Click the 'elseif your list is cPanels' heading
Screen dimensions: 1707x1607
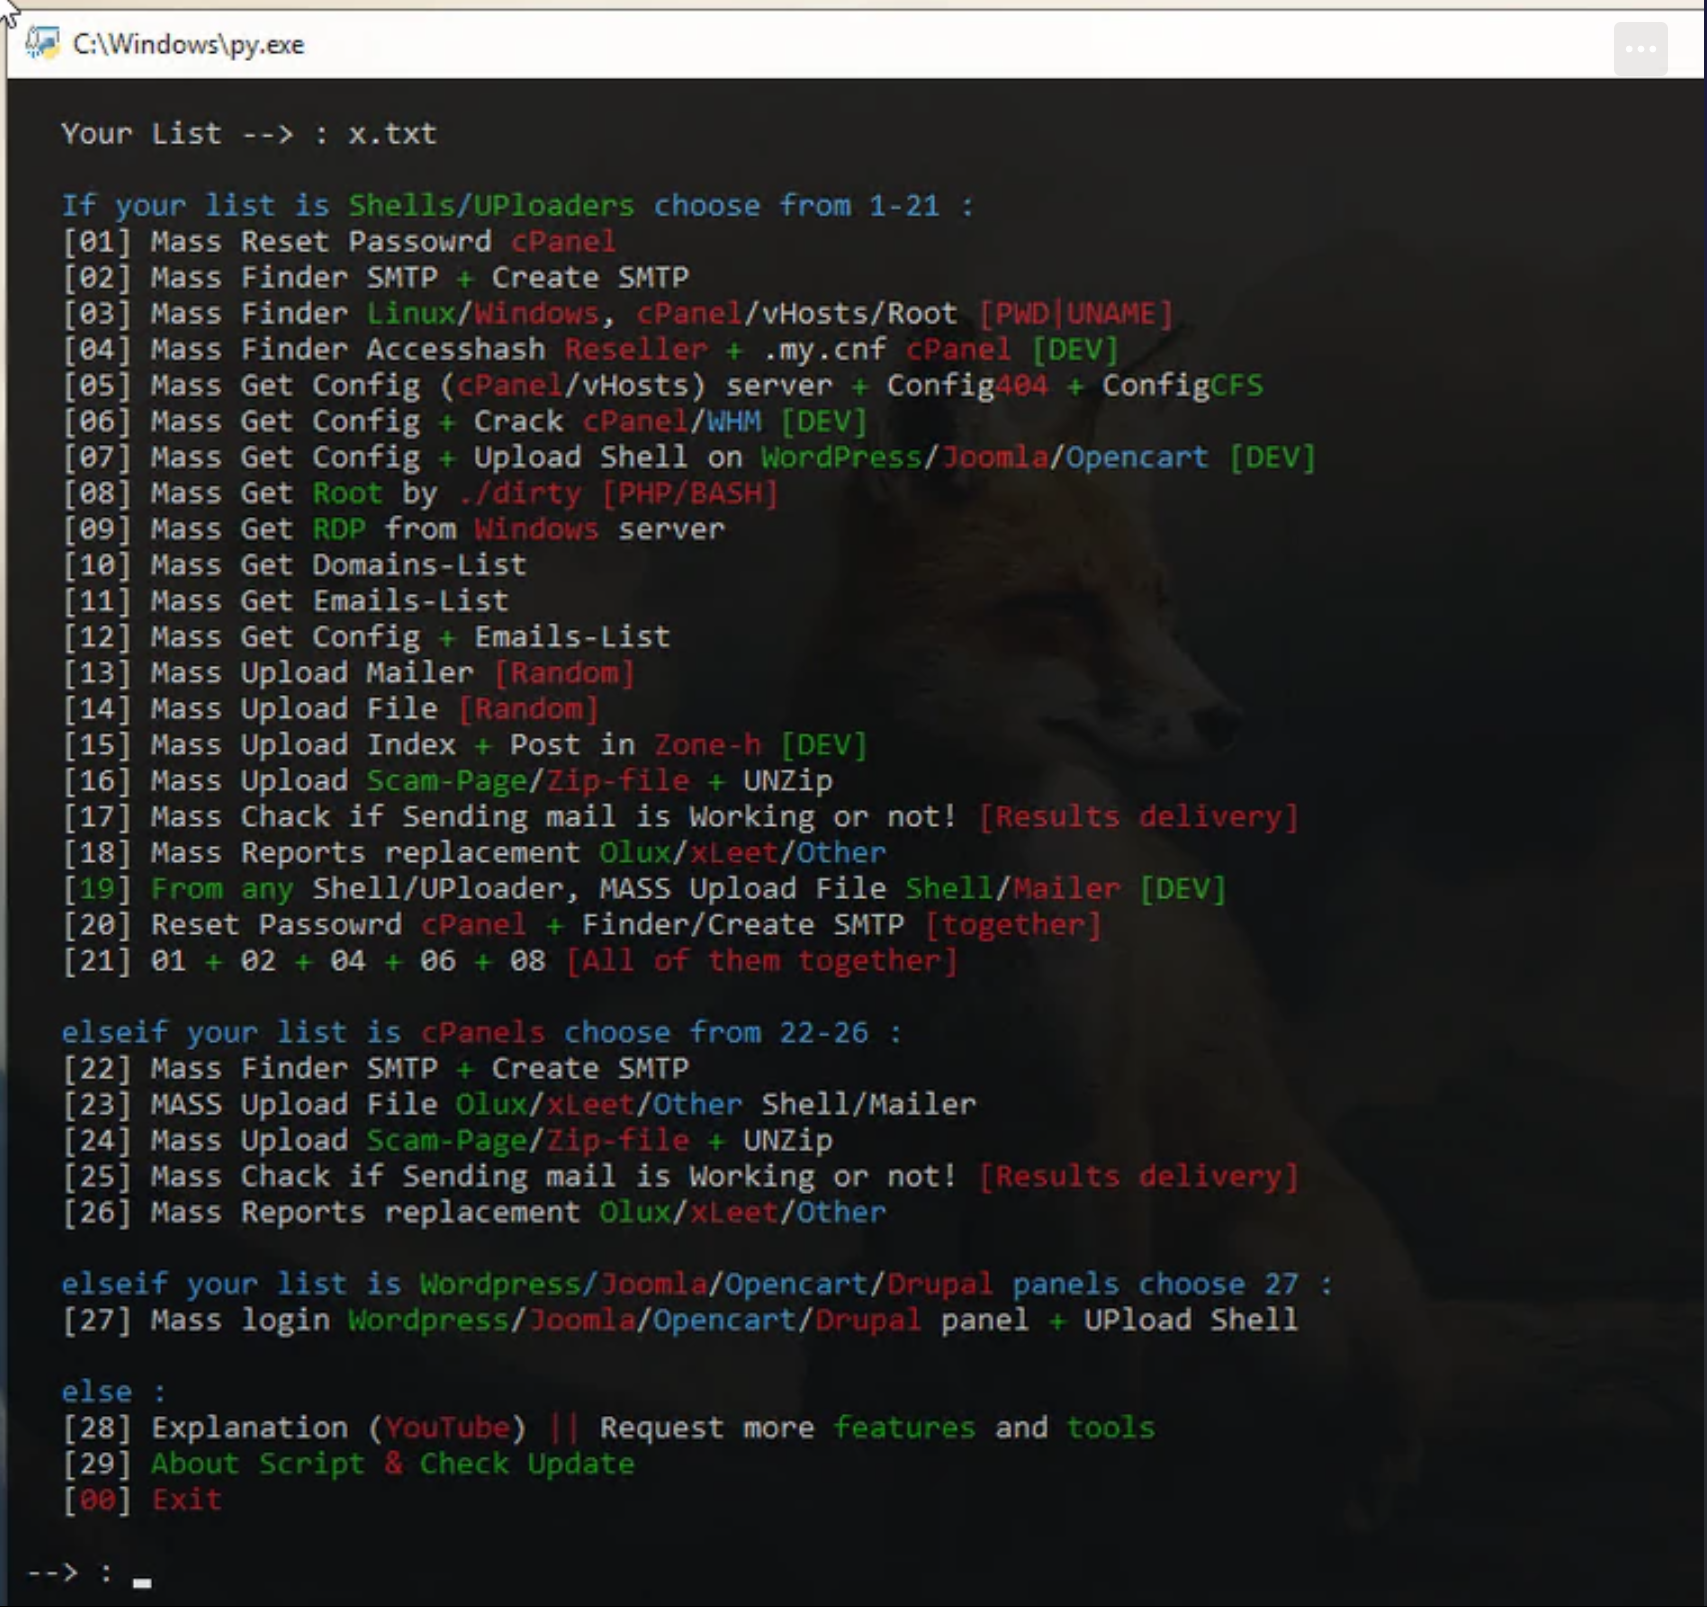coord(482,1032)
